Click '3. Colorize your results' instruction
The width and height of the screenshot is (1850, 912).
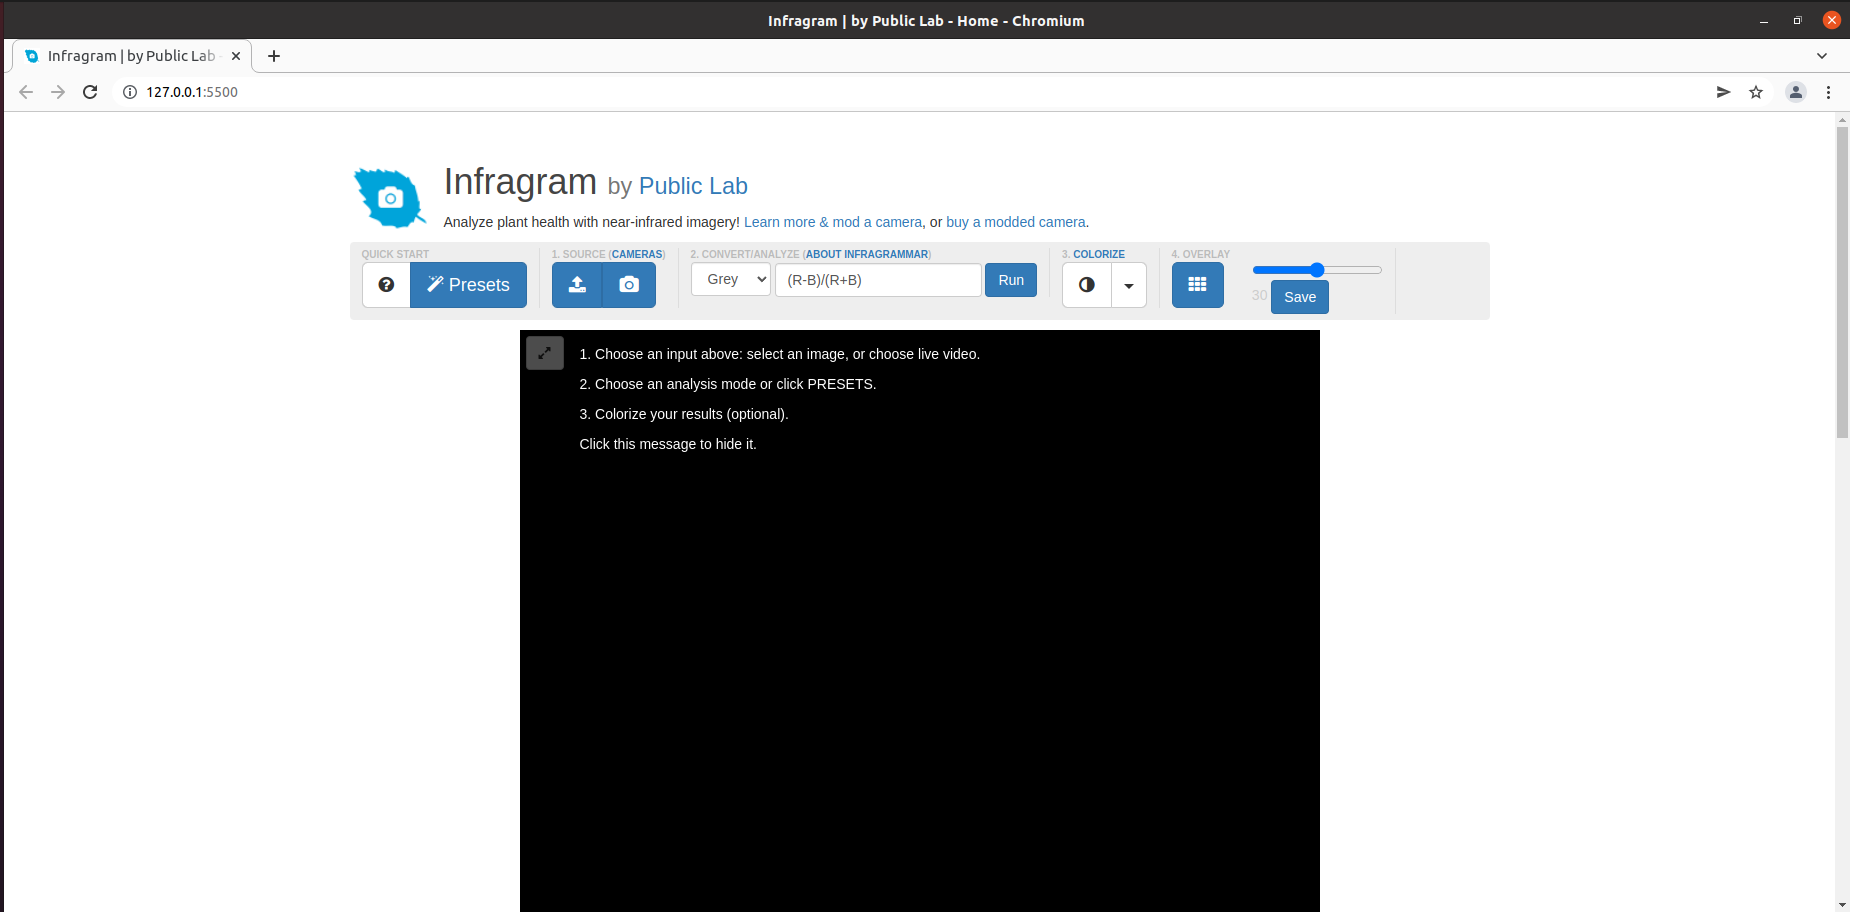(684, 414)
